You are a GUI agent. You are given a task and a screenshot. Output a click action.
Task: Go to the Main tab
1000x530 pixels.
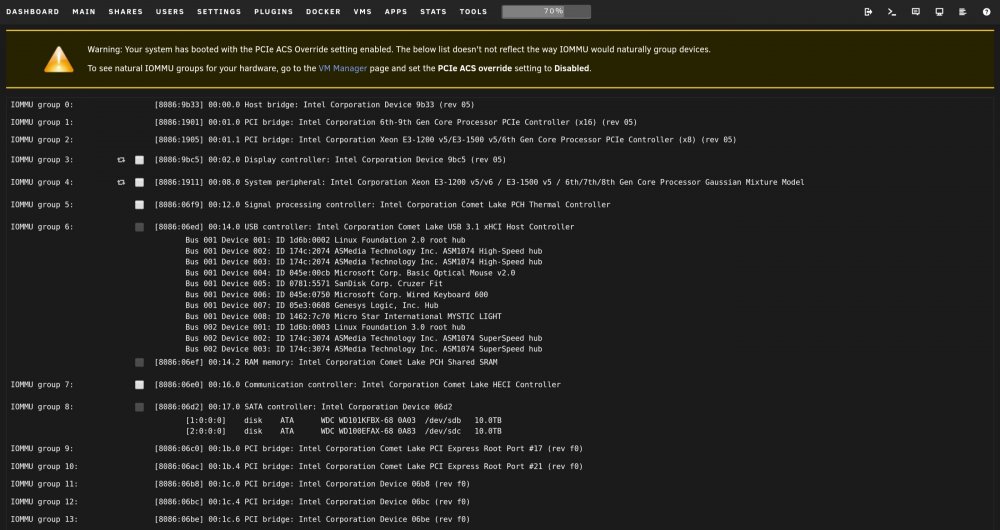point(84,11)
